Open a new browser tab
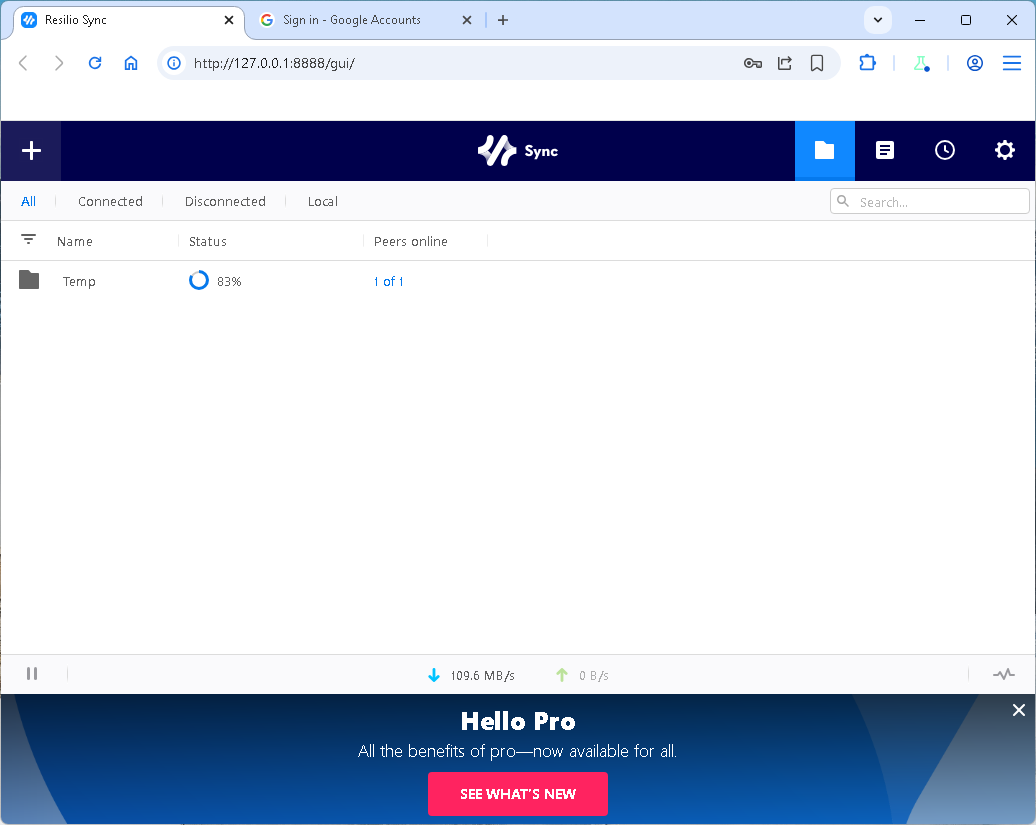Viewport: 1036px width, 825px height. click(x=503, y=20)
